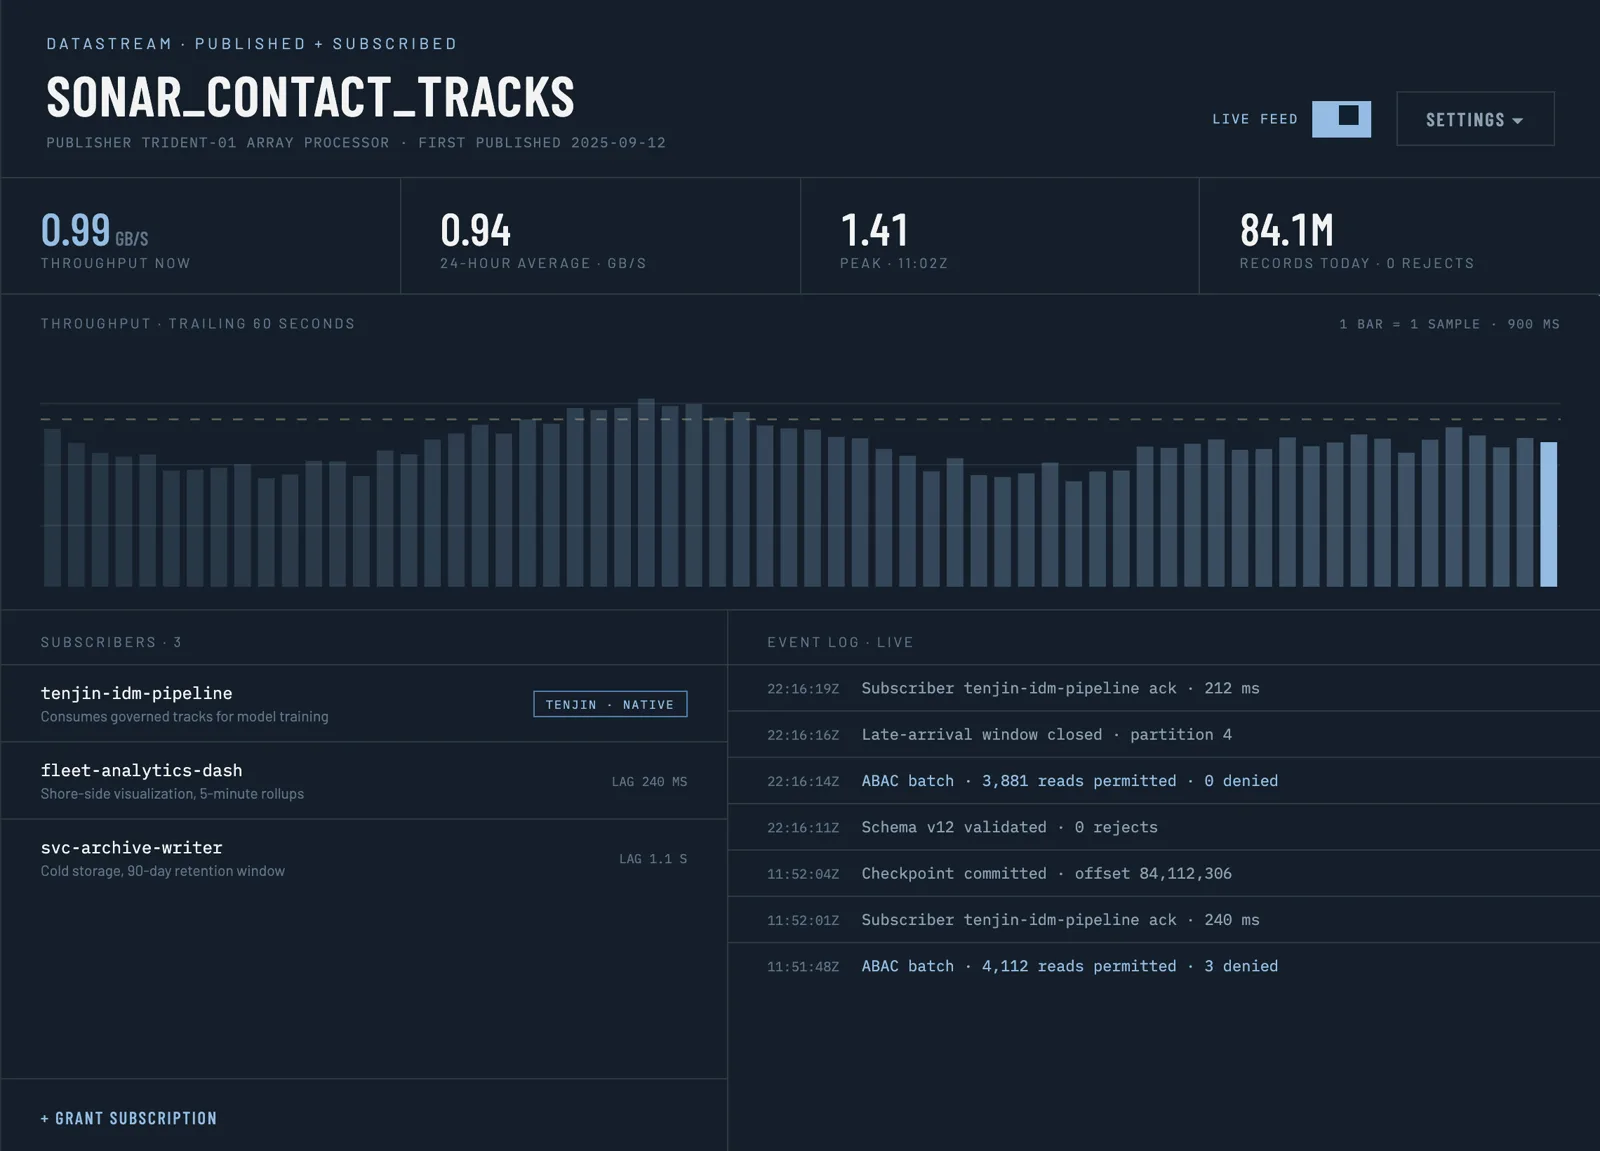Image resolution: width=1600 pixels, height=1151 pixels.
Task: Click the LAG 1.1 S label
Action: tap(653, 859)
